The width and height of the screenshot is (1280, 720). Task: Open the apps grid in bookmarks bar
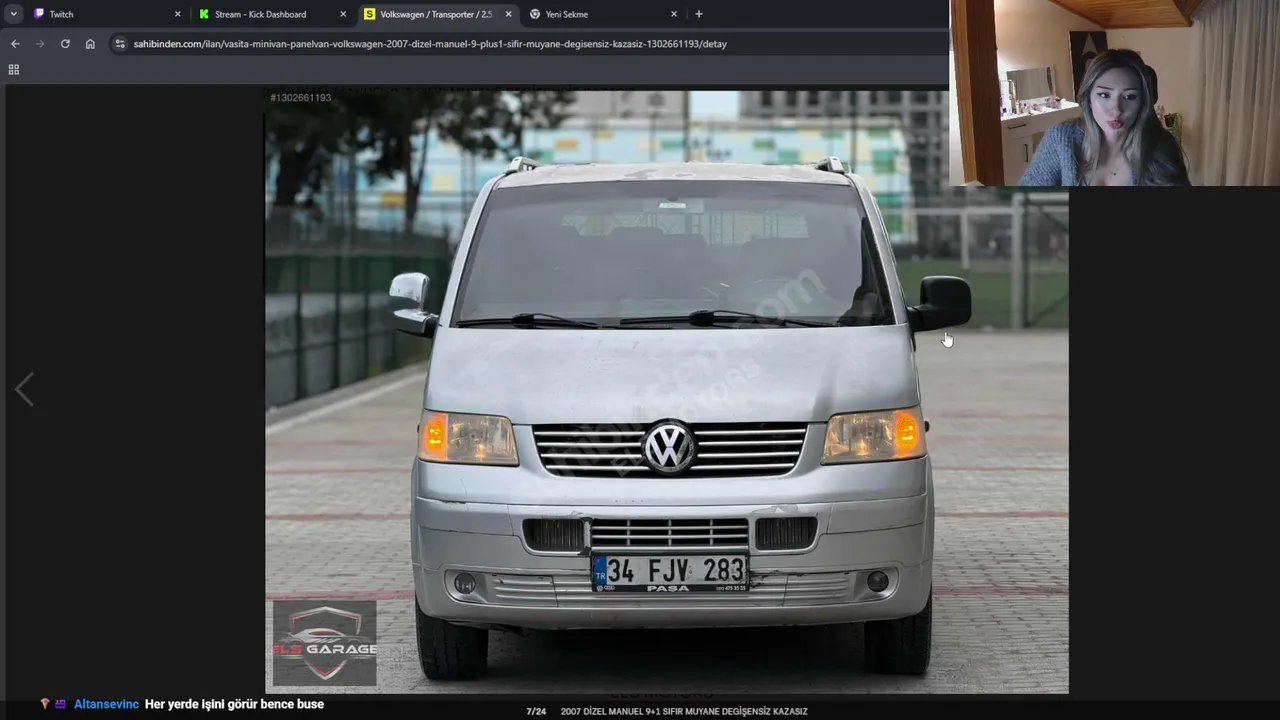tap(13, 70)
